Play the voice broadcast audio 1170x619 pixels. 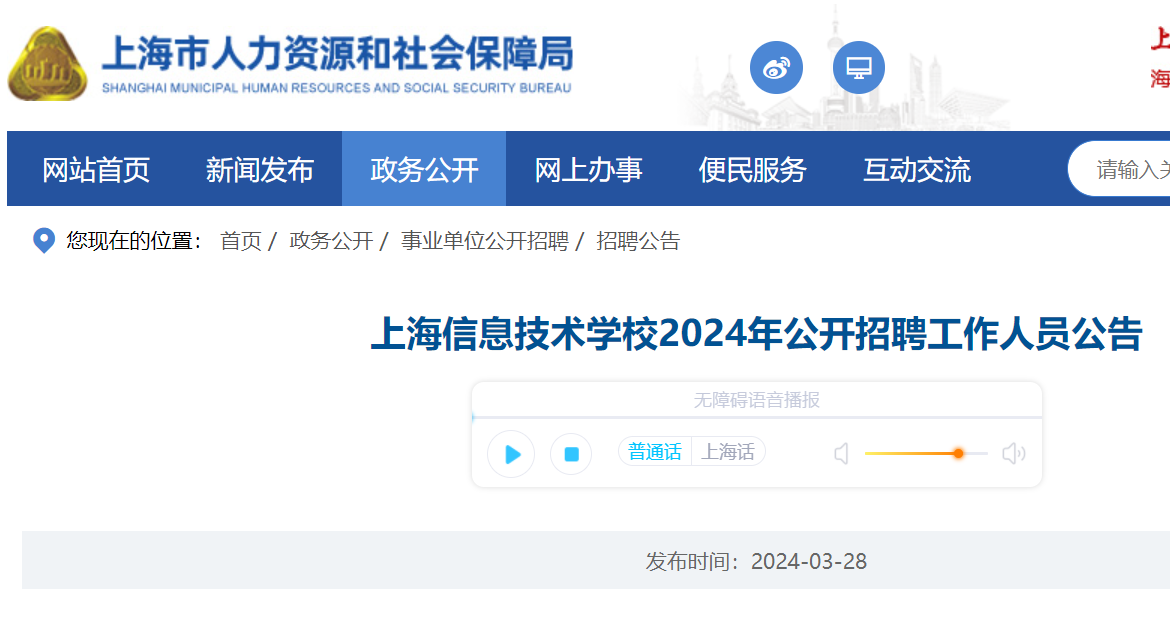pyautogui.click(x=511, y=454)
